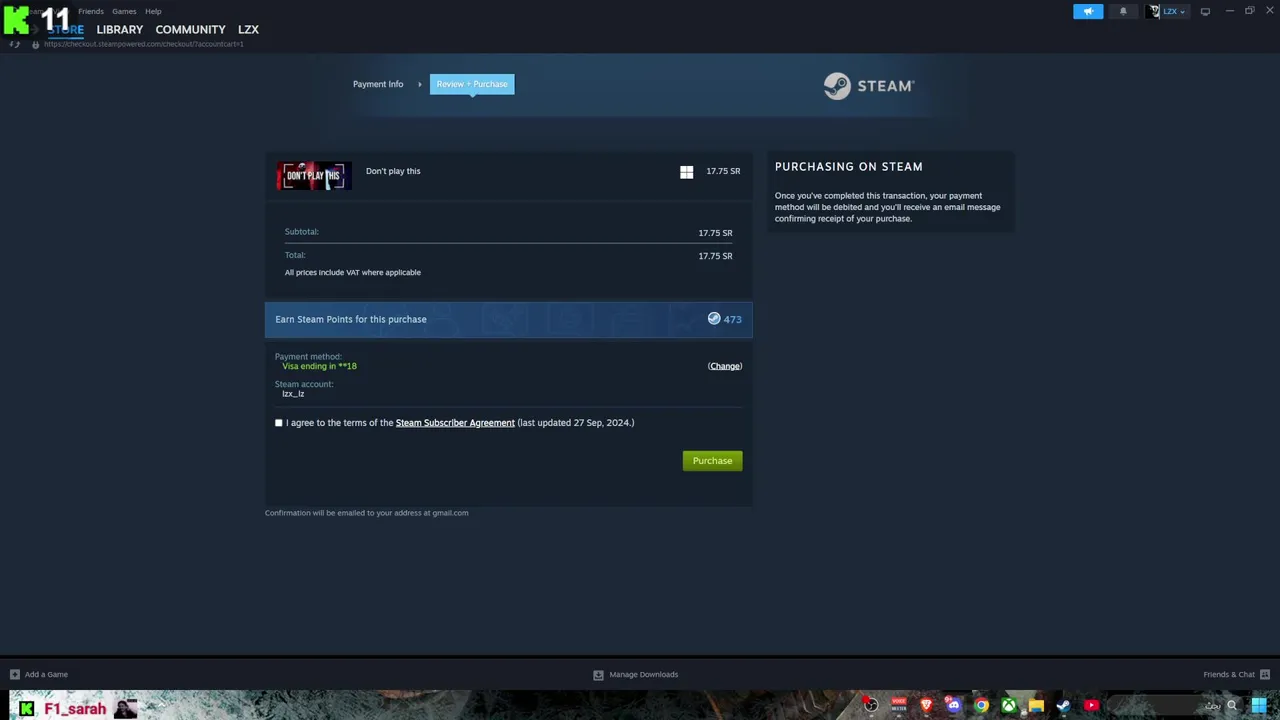This screenshot has width=1280, height=720.
Task: Click the Don't play this title
Action: point(393,171)
